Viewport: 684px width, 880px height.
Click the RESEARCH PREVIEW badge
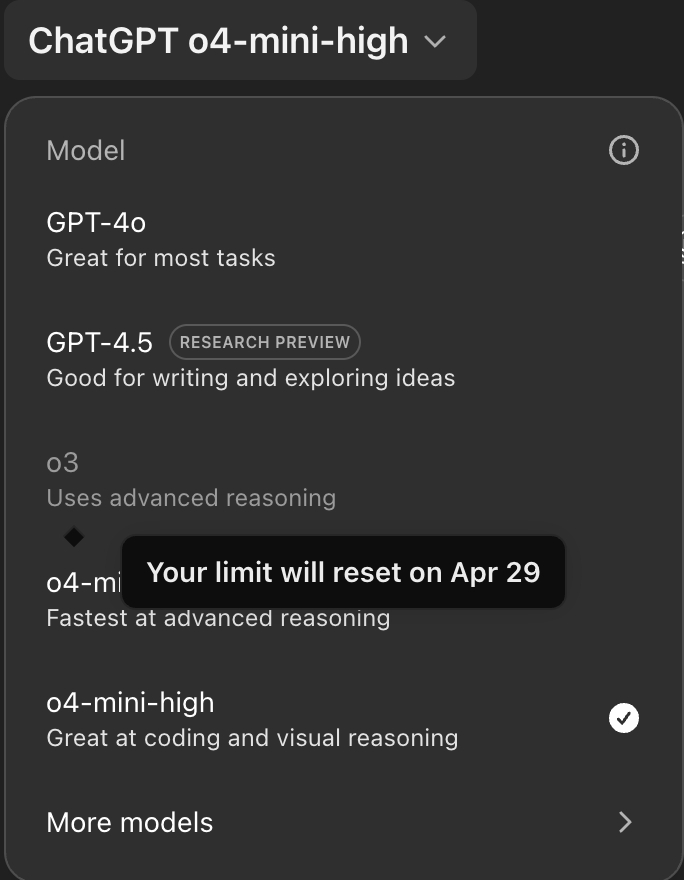(x=265, y=342)
